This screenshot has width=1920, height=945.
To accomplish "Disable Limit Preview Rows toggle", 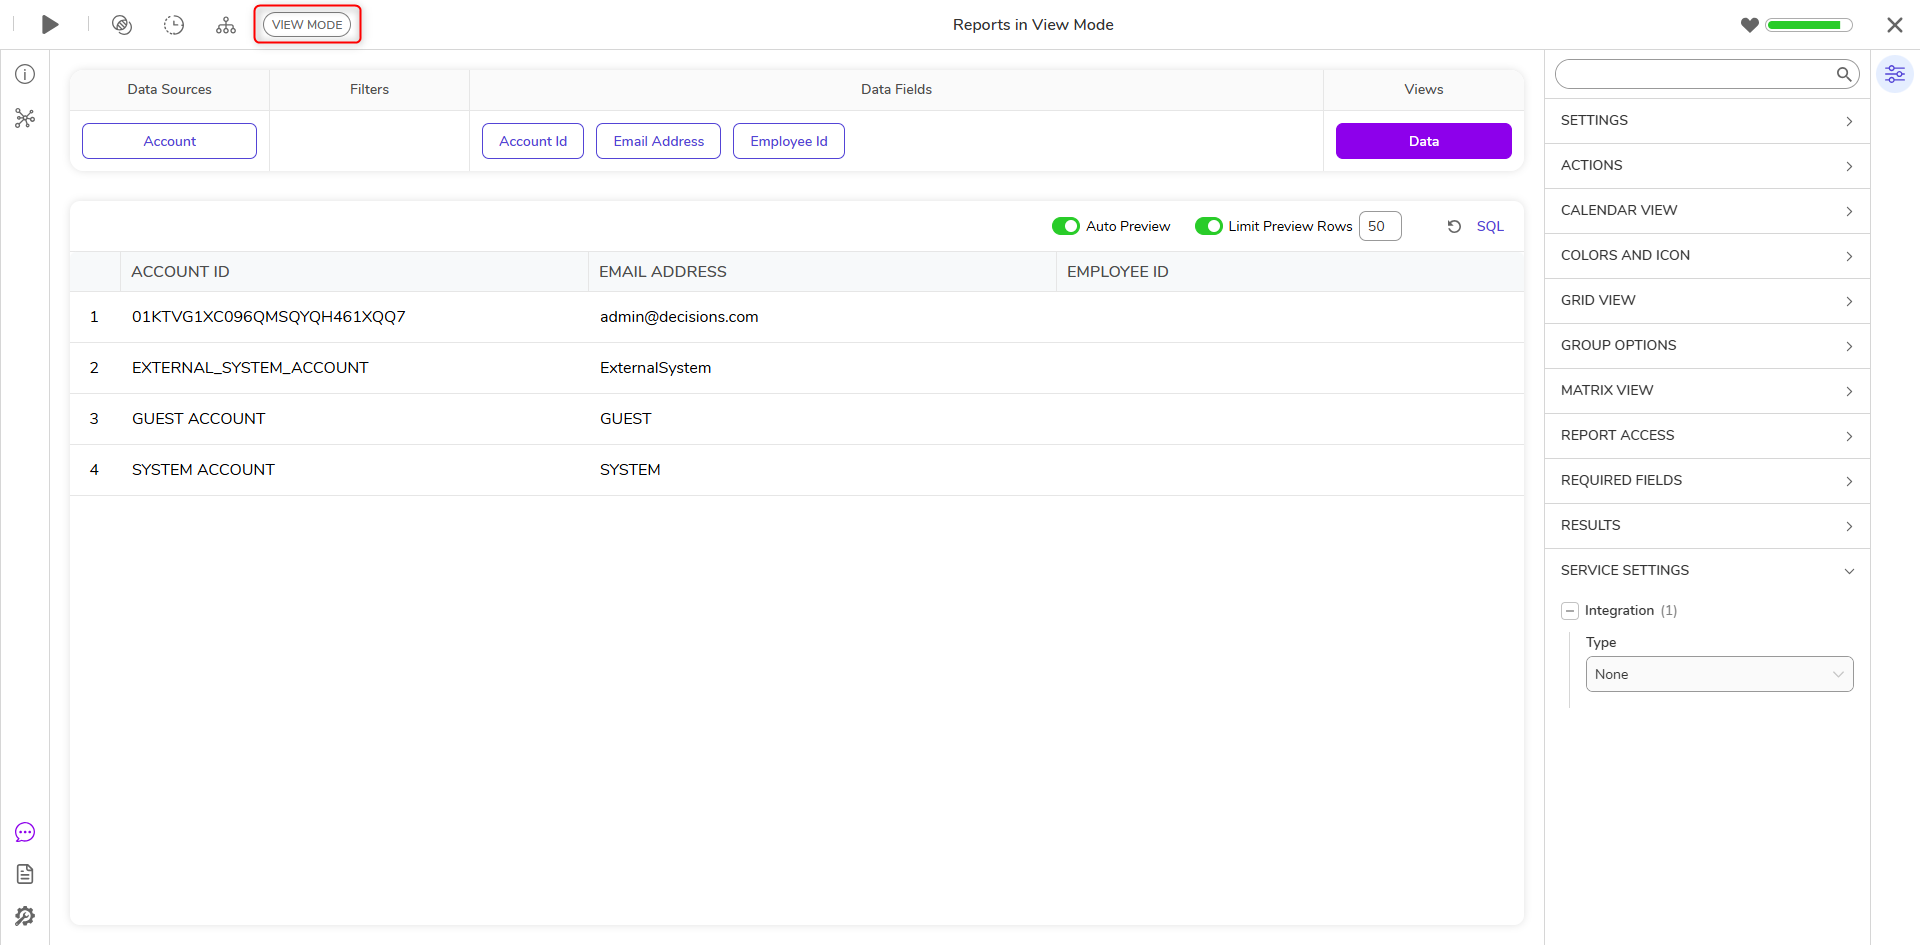I will point(1209,226).
